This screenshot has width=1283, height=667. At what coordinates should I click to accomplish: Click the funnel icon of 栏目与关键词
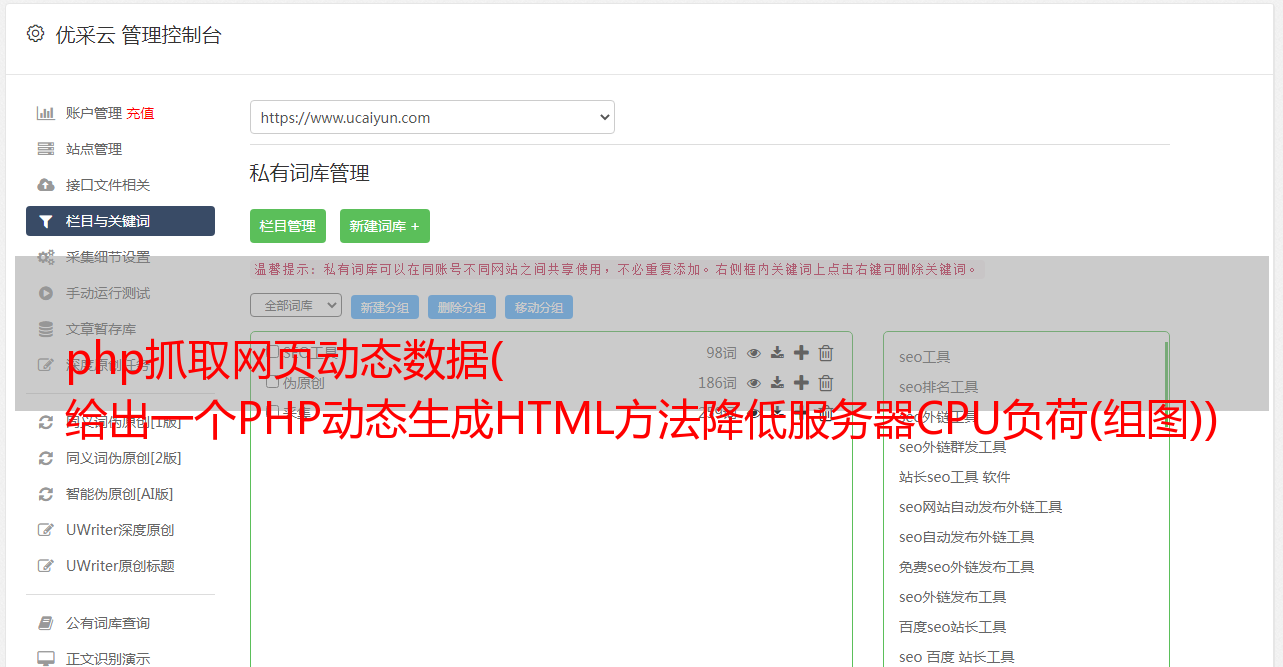click(x=45, y=221)
